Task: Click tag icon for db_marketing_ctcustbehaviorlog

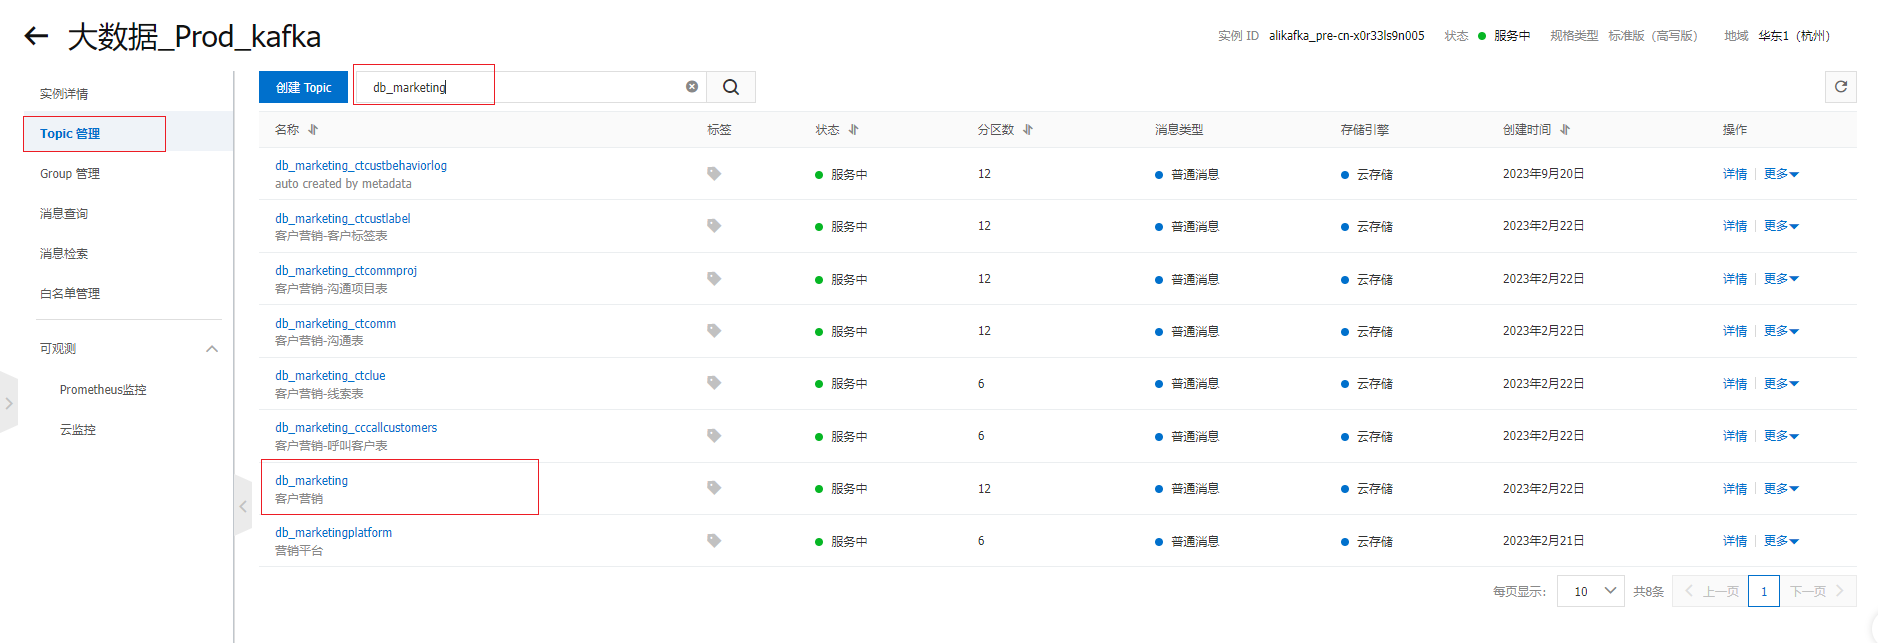Action: tap(714, 174)
